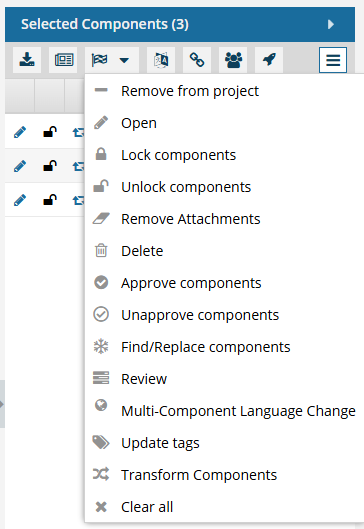This screenshot has height=529, width=364.
Task: Click the chain link icon in toolbar
Action: [x=197, y=60]
